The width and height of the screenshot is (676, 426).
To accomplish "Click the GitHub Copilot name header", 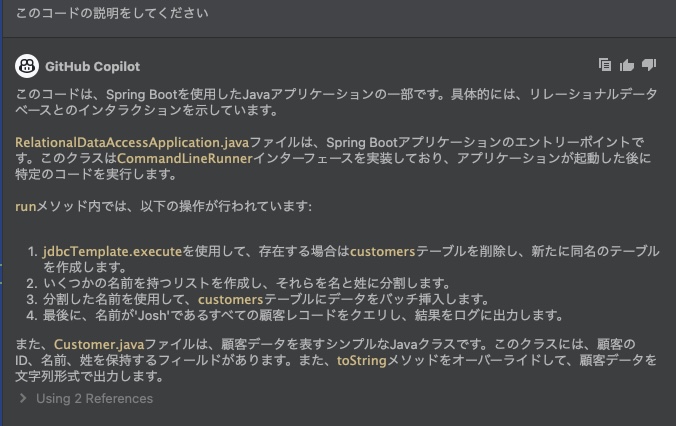I will (x=93, y=67).
